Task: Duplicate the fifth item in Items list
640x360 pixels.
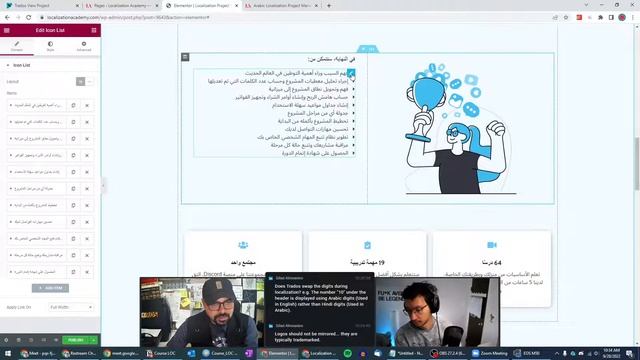Action: pos(73,172)
